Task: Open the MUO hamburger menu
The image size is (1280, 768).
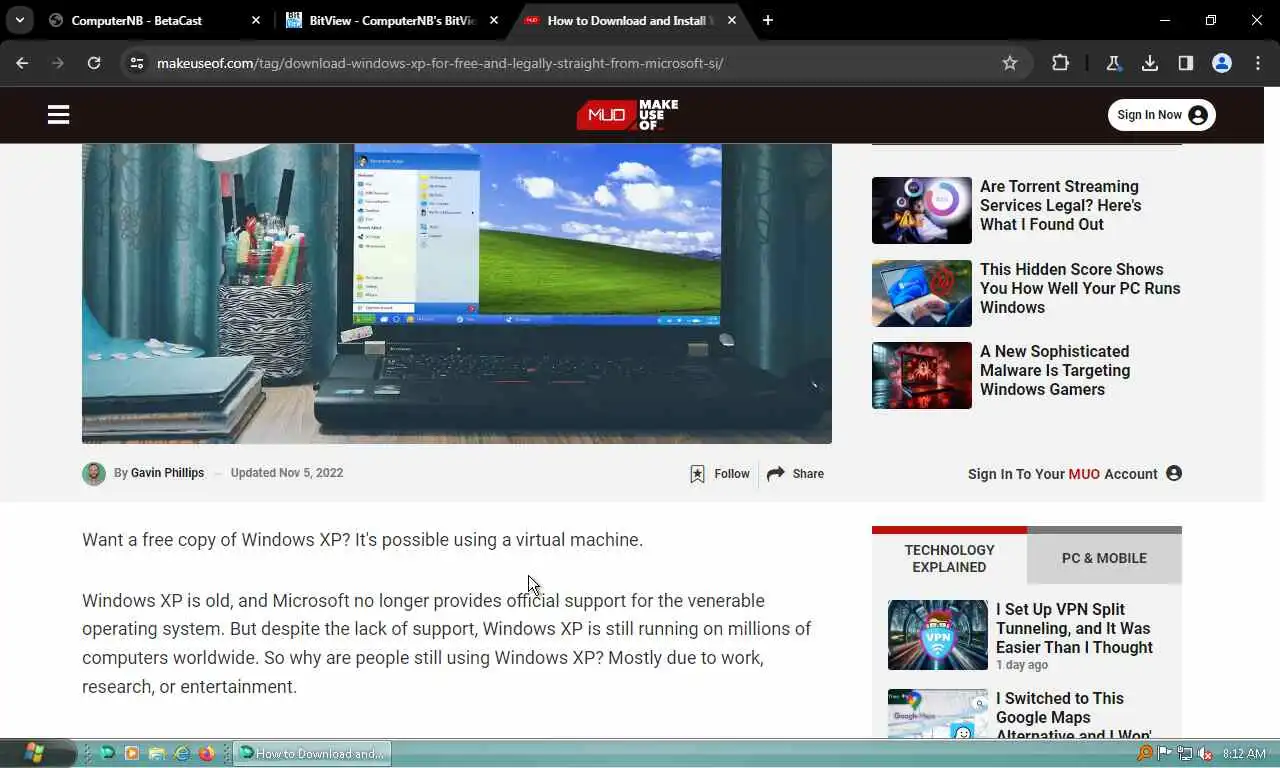Action: [x=58, y=115]
